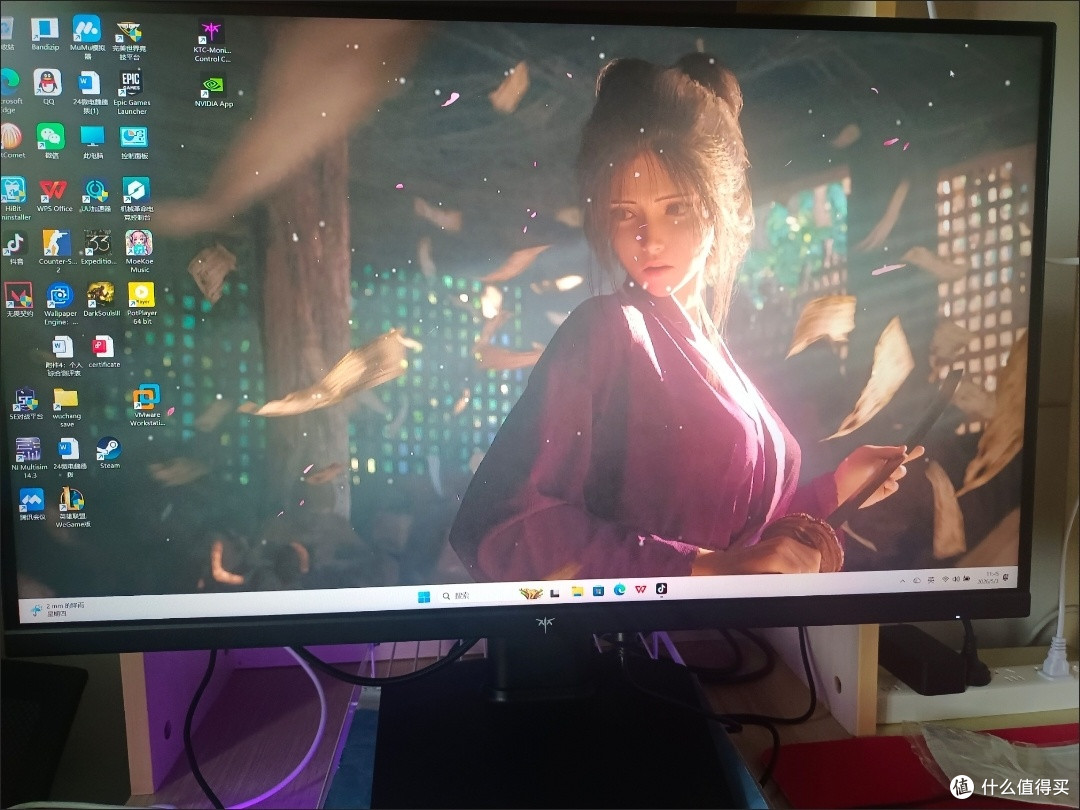Launch the DarkSoulsIII shortcut
Image resolution: width=1080 pixels, height=810 pixels.
(x=101, y=300)
